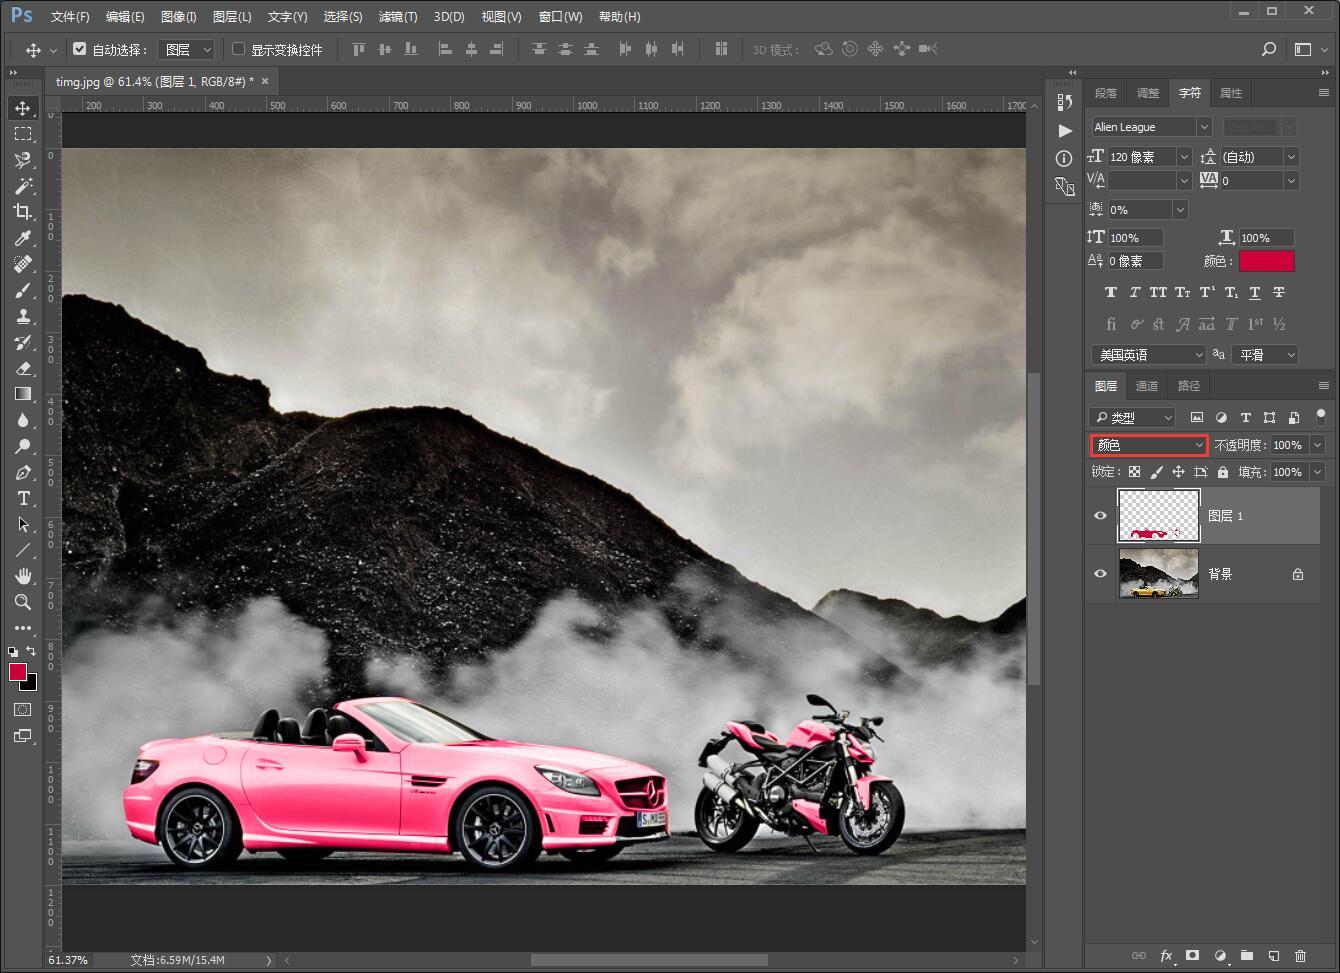This screenshot has width=1340, height=973.
Task: Click the red text 颜色 swatch
Action: pyautogui.click(x=1266, y=261)
